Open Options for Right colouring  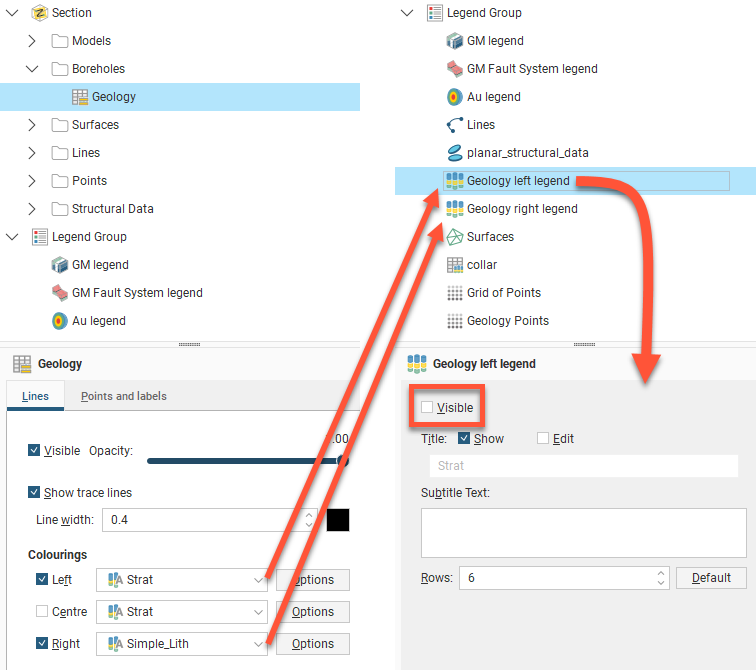[312, 644]
